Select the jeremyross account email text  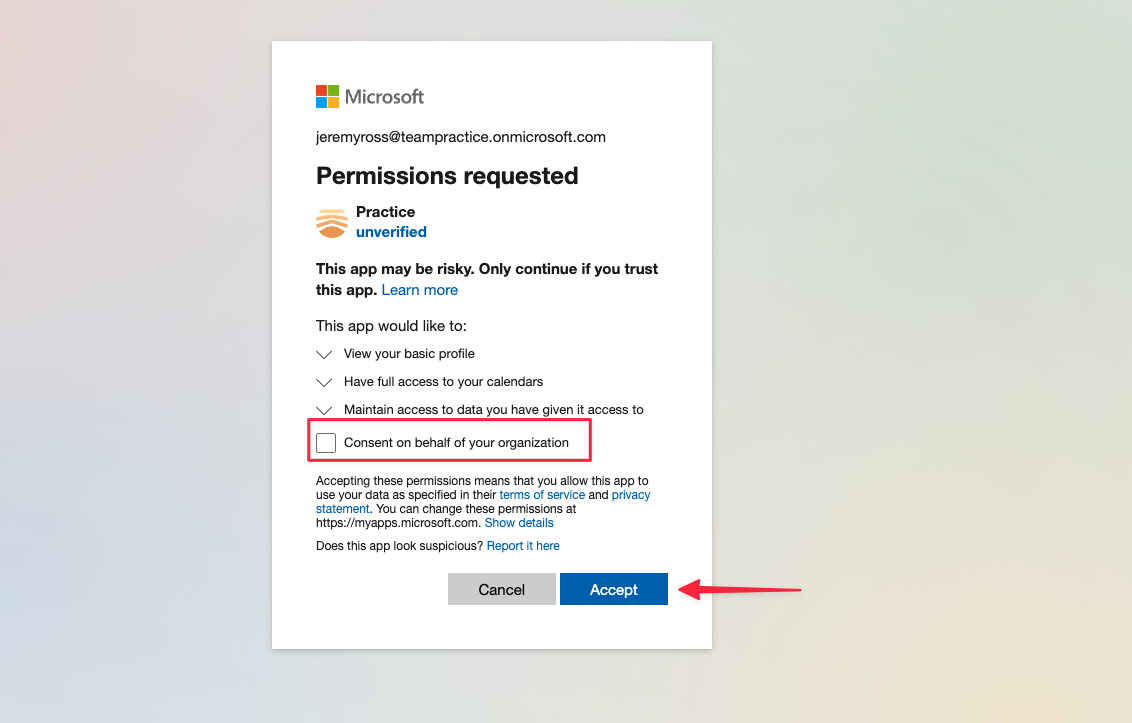(461, 137)
